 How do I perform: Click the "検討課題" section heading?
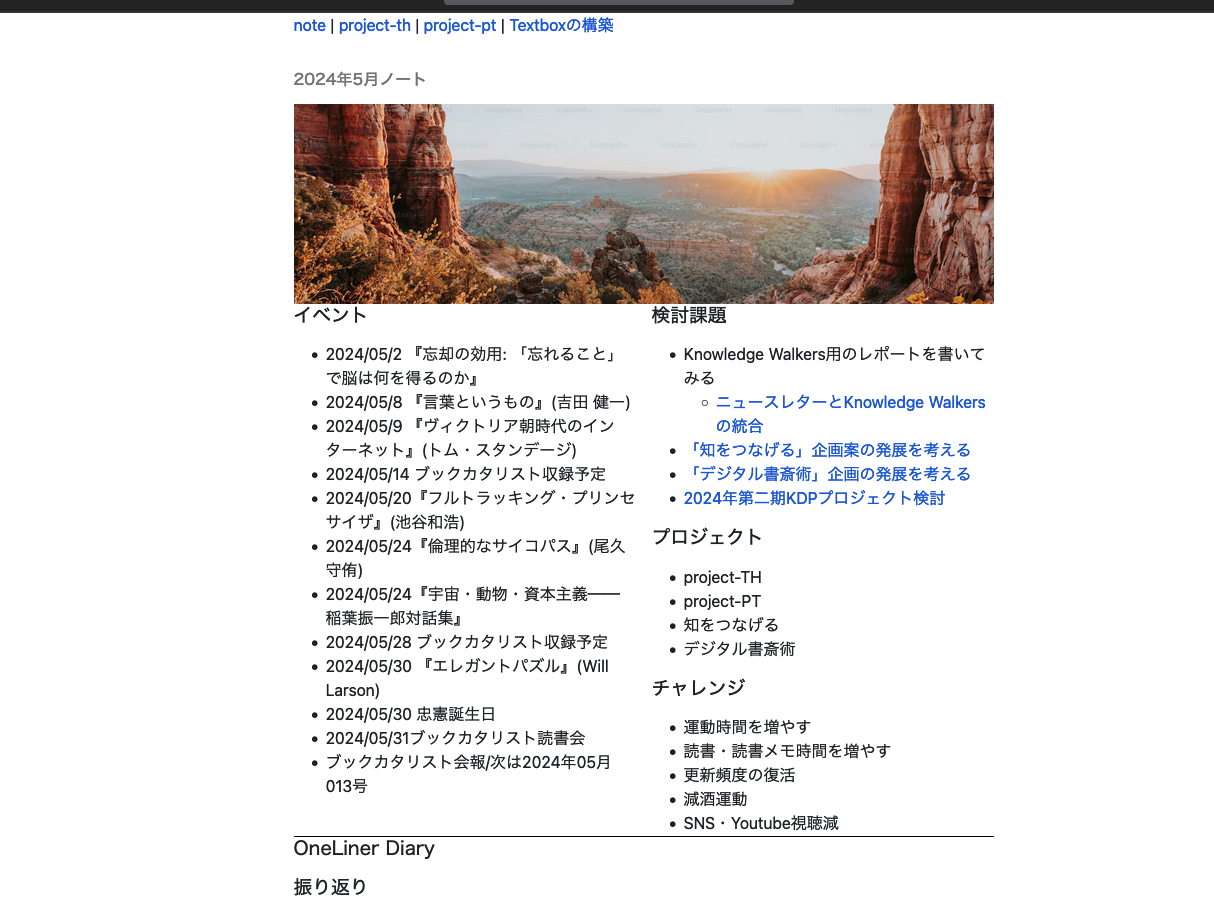tap(690, 315)
